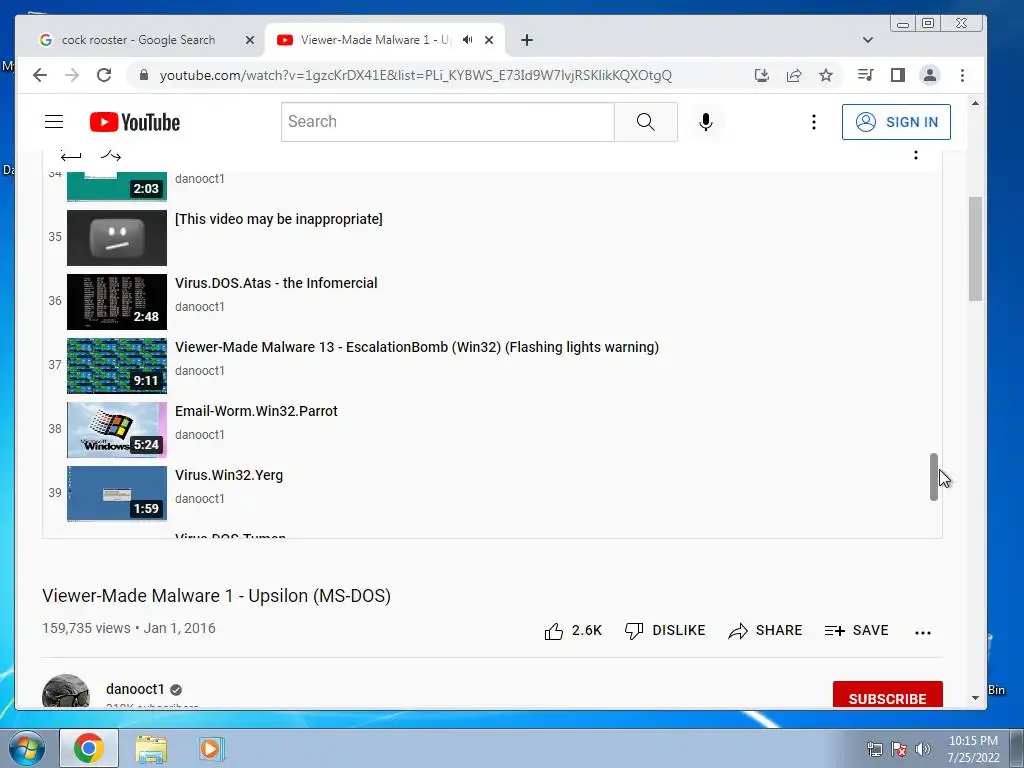Click page scrollbar down arrow
The height and width of the screenshot is (768, 1024).
(975, 697)
